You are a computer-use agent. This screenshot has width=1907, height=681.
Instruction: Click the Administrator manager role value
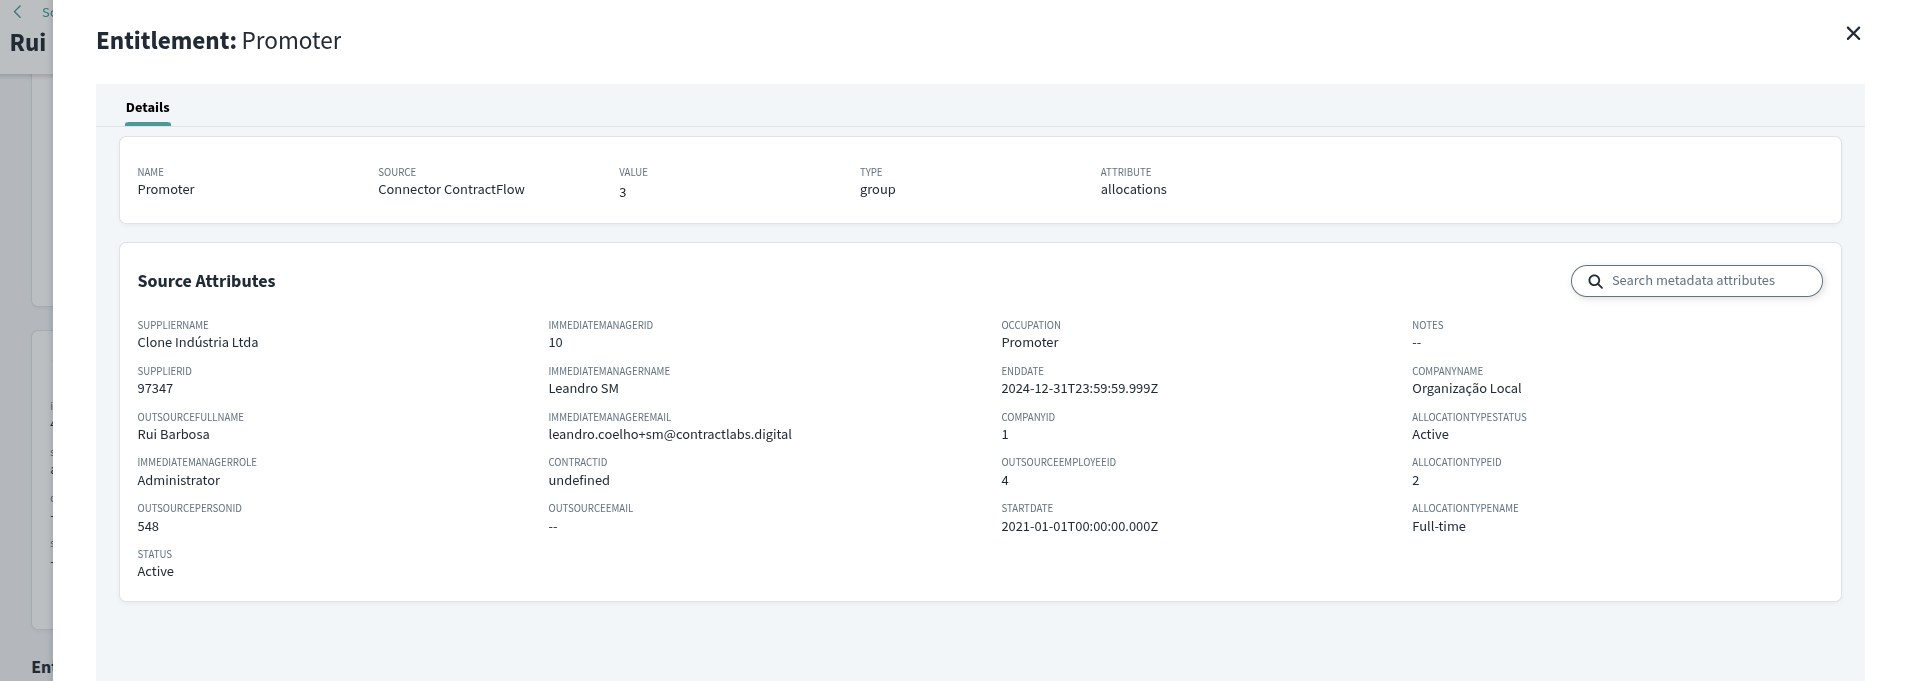point(178,481)
